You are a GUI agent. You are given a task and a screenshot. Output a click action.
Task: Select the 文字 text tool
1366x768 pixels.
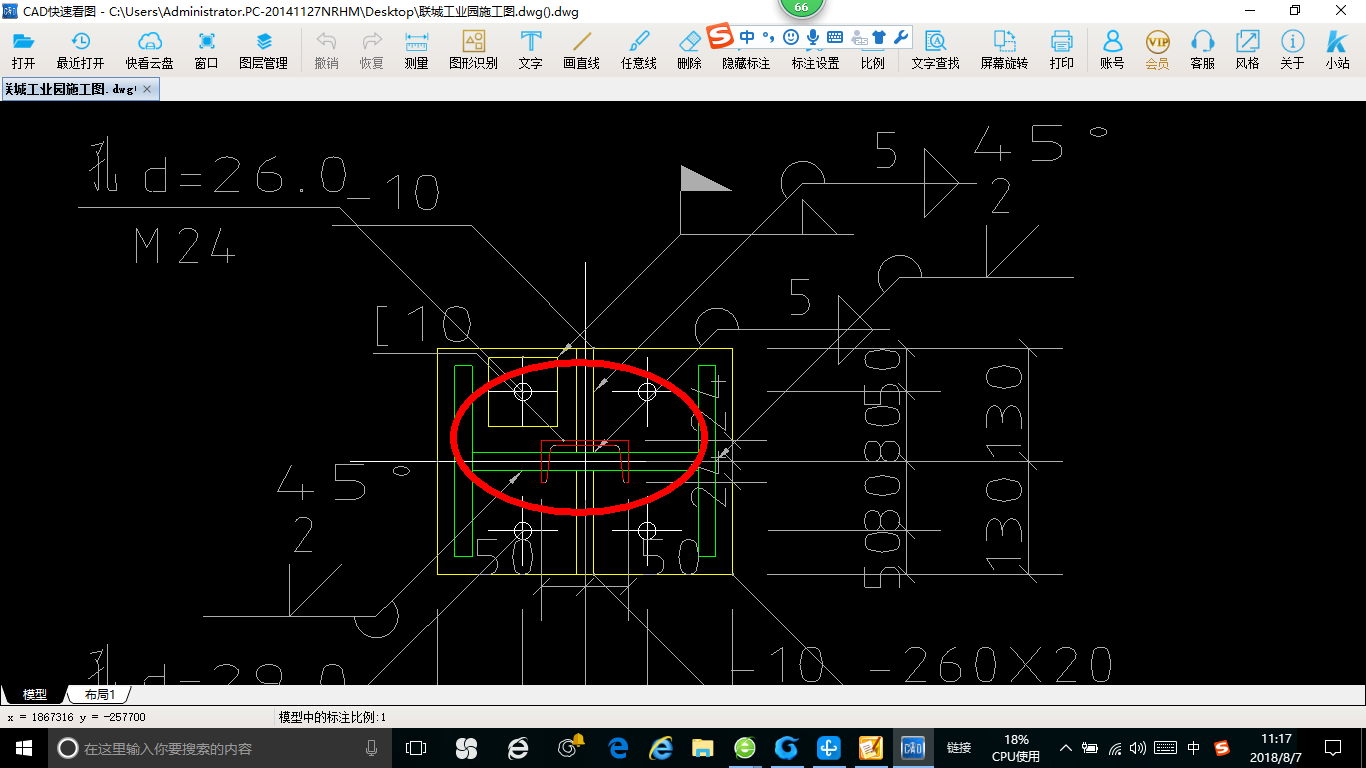click(530, 49)
